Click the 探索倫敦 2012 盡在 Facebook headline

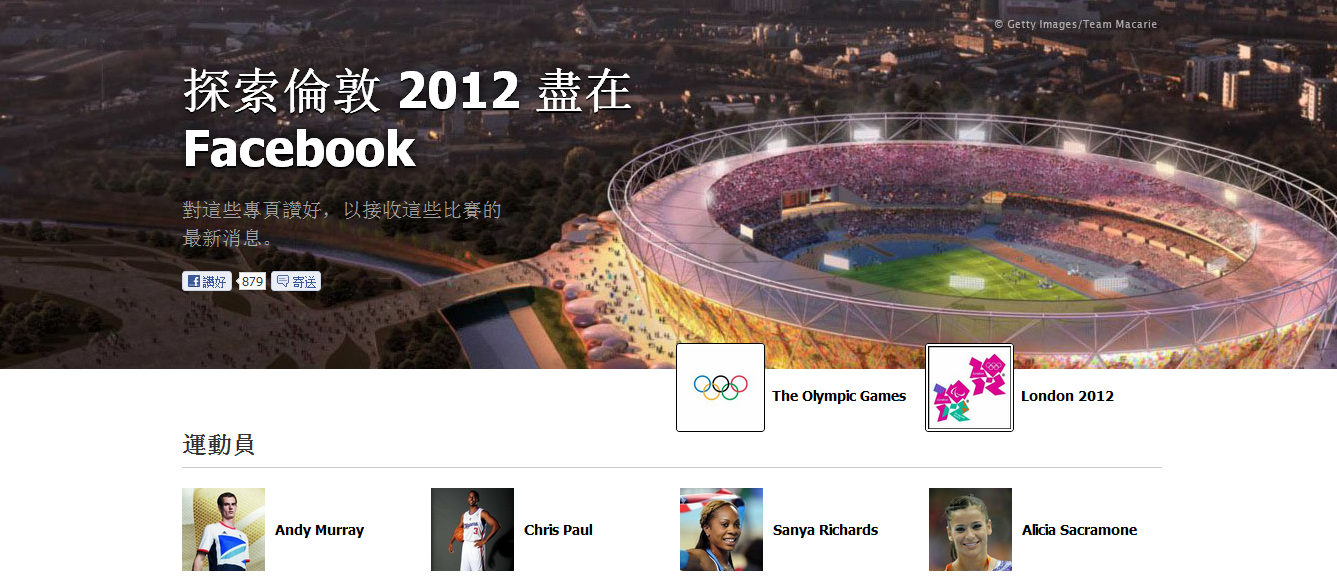click(x=408, y=119)
